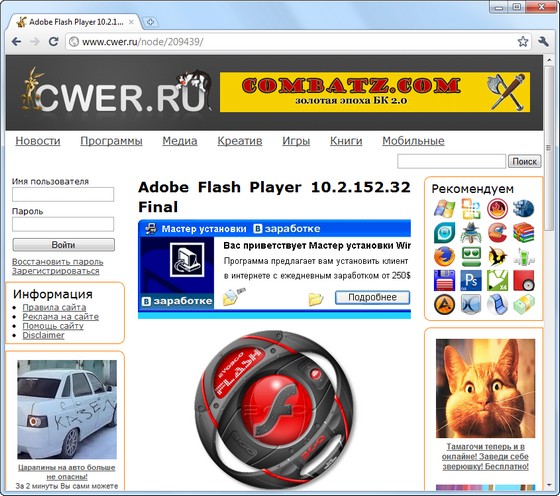The height and width of the screenshot is (496, 560).
Task: Open the Книги menu item
Action: tap(346, 141)
